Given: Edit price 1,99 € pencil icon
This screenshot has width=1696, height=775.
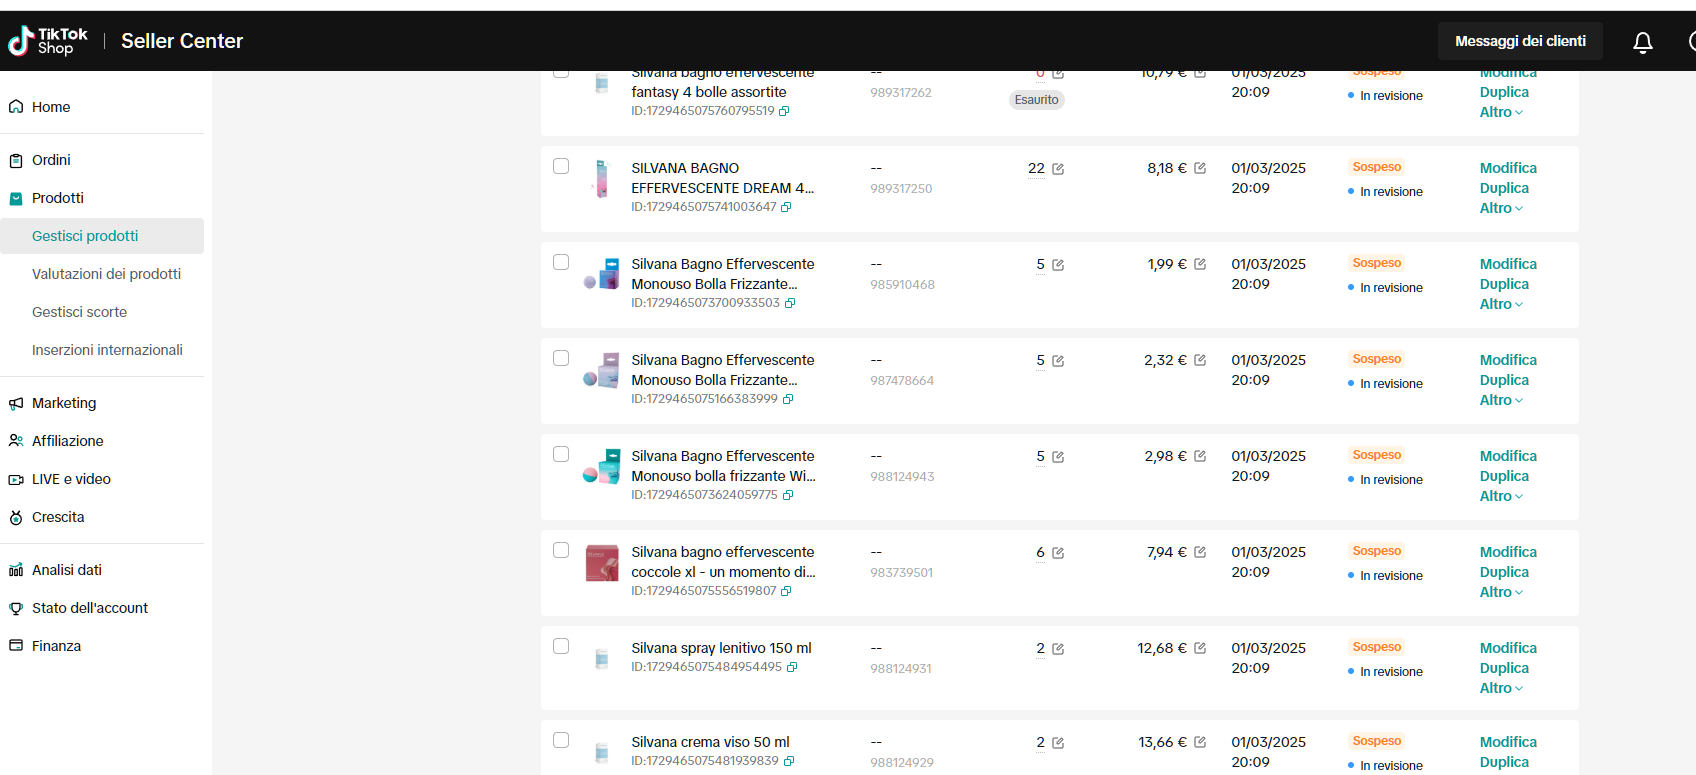Looking at the screenshot, I should click(x=1200, y=264).
